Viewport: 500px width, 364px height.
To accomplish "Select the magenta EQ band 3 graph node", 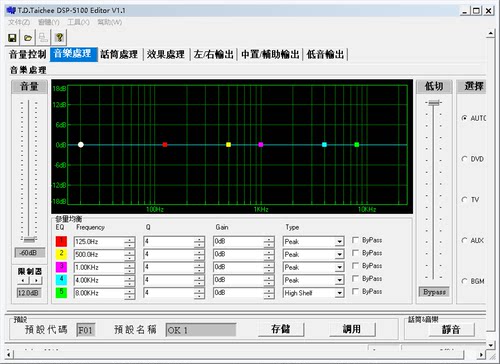I will pyautogui.click(x=261, y=145).
